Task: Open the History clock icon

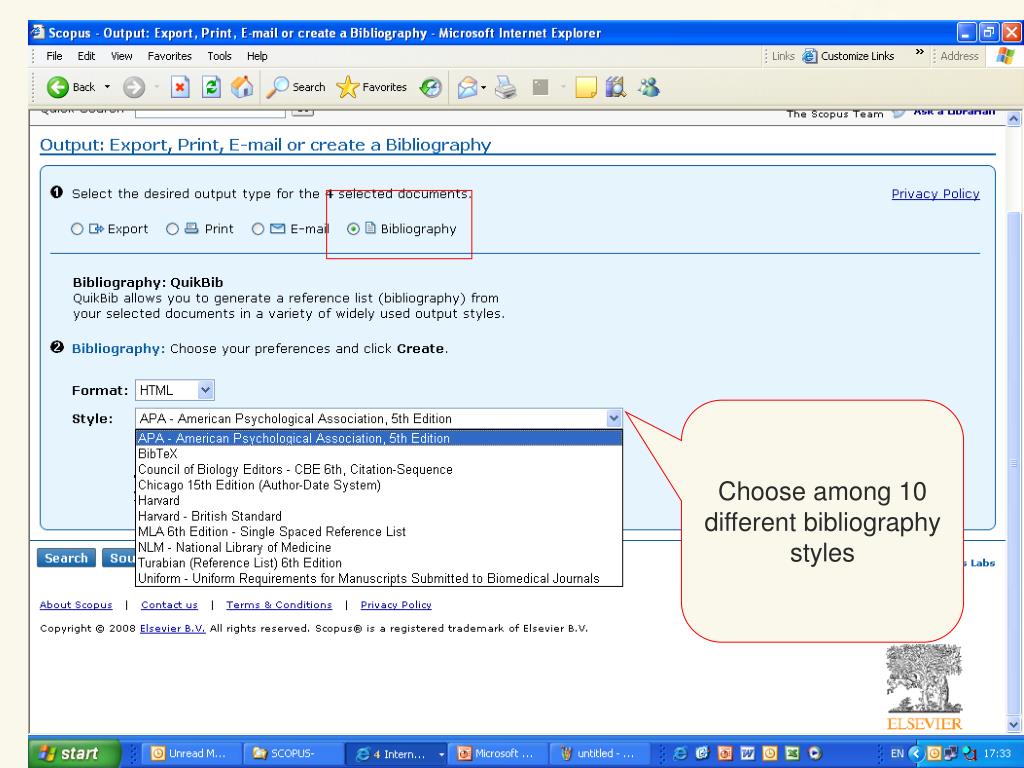Action: pyautogui.click(x=430, y=87)
